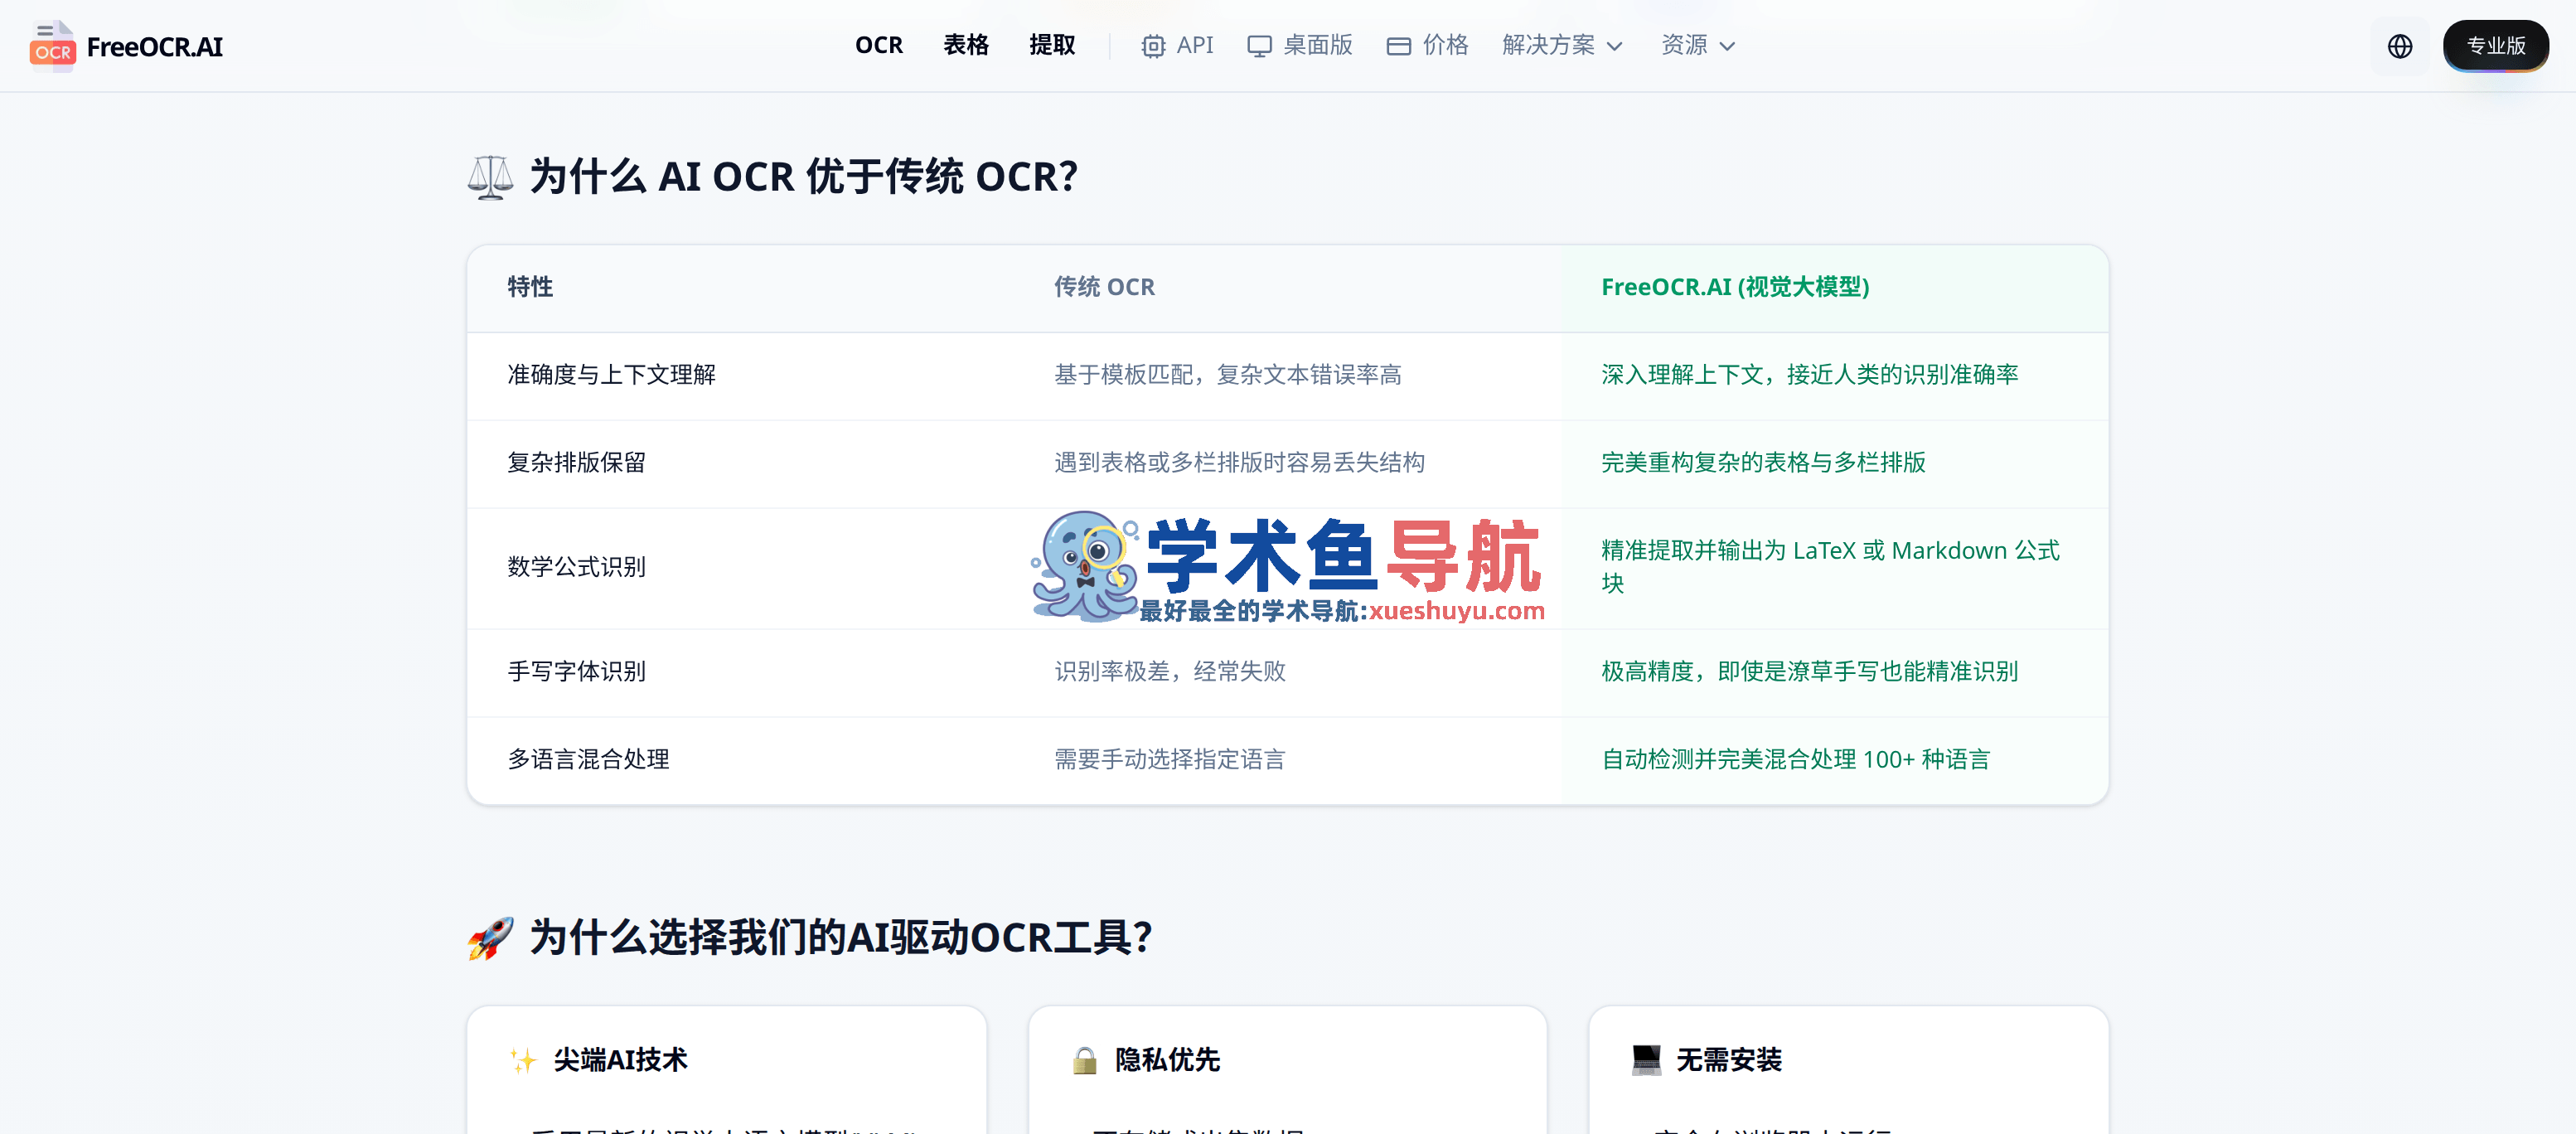2576x1134 pixels.
Task: Select the 准确度与上下文理解 row label
Action: pos(611,374)
